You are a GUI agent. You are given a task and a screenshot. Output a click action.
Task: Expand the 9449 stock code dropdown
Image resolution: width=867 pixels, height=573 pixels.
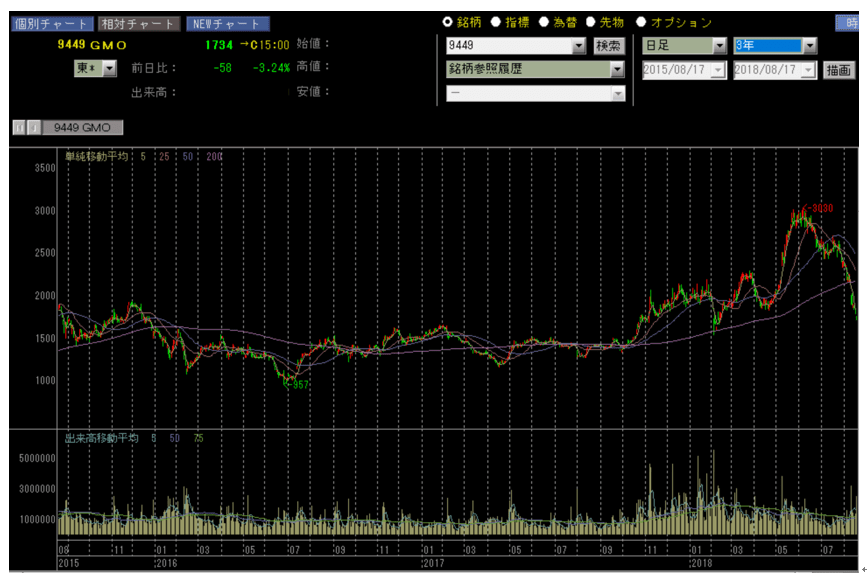coord(578,46)
